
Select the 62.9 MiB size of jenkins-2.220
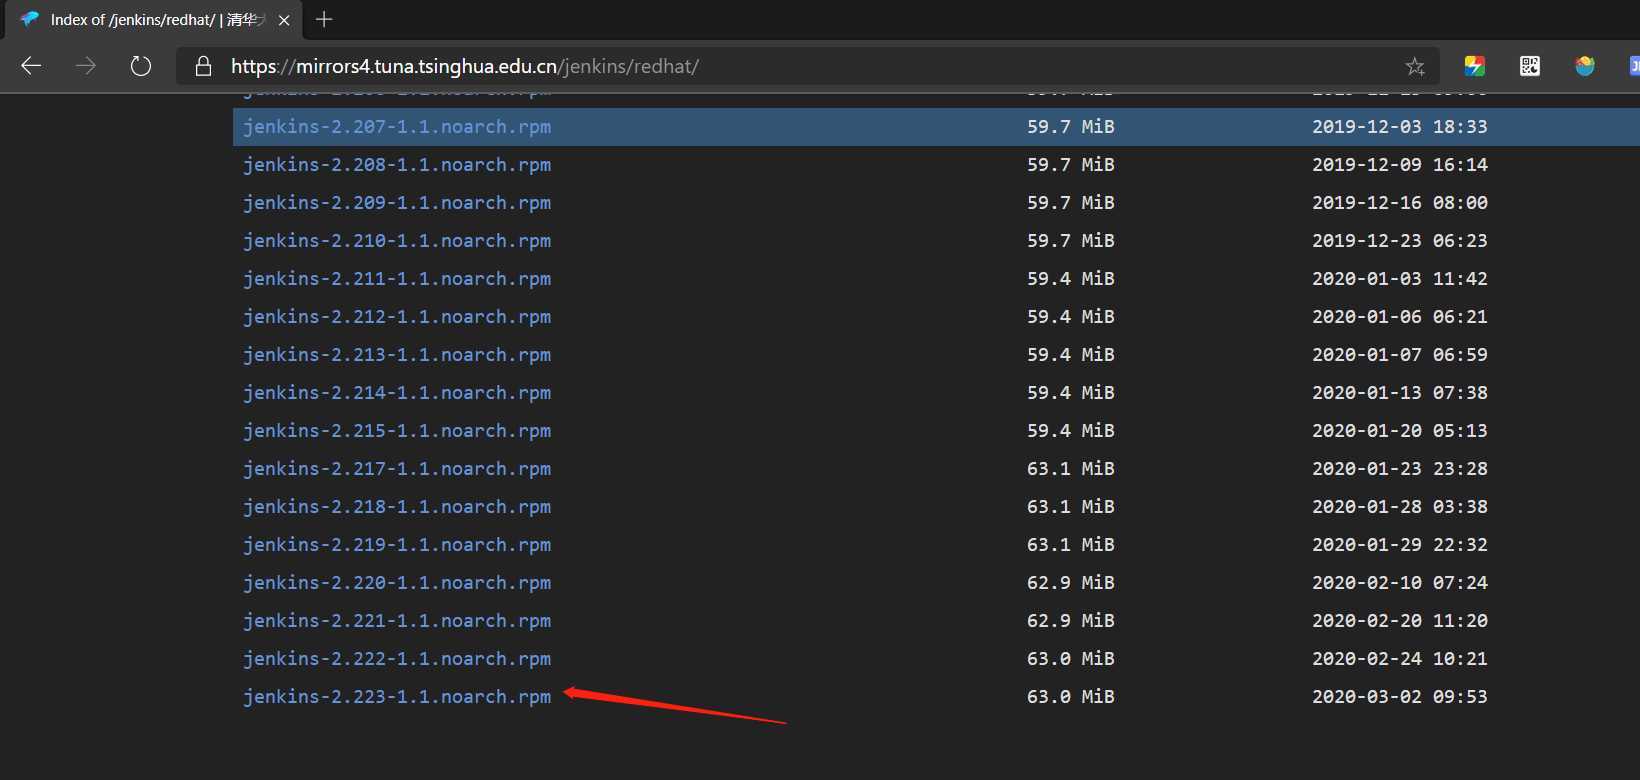tap(1071, 583)
